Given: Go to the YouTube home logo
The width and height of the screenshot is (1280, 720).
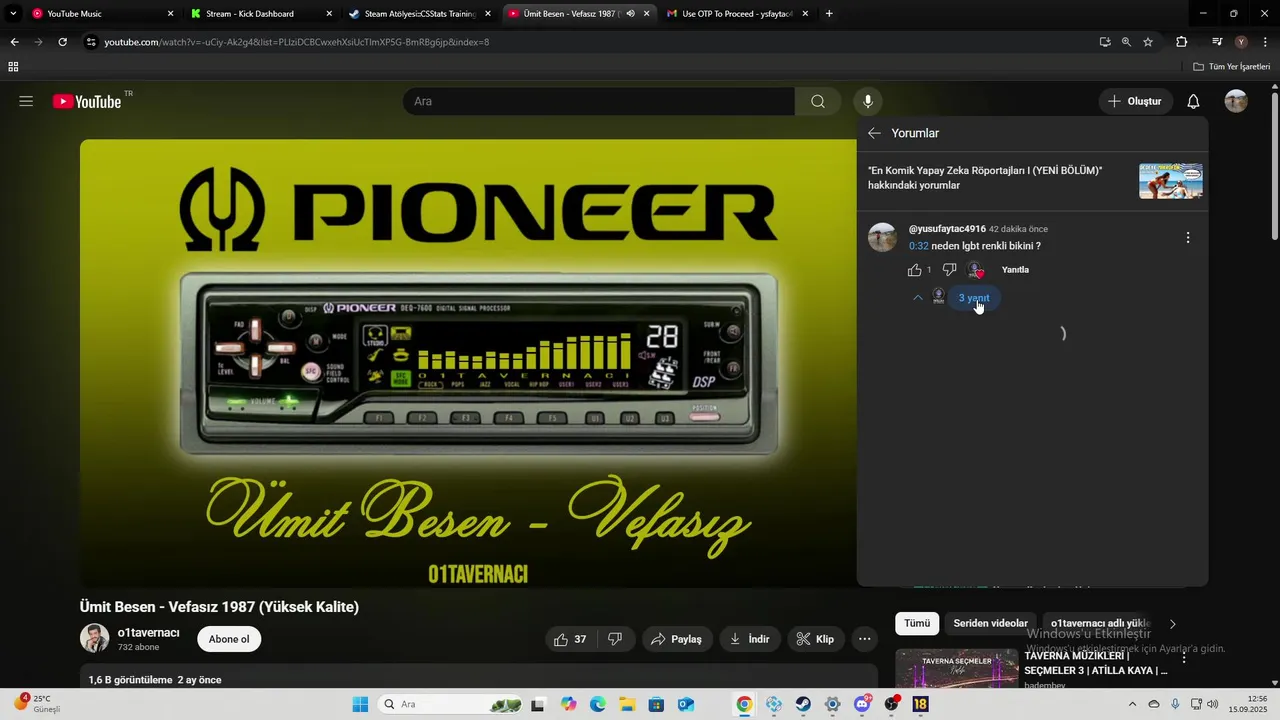Looking at the screenshot, I should coord(87,101).
